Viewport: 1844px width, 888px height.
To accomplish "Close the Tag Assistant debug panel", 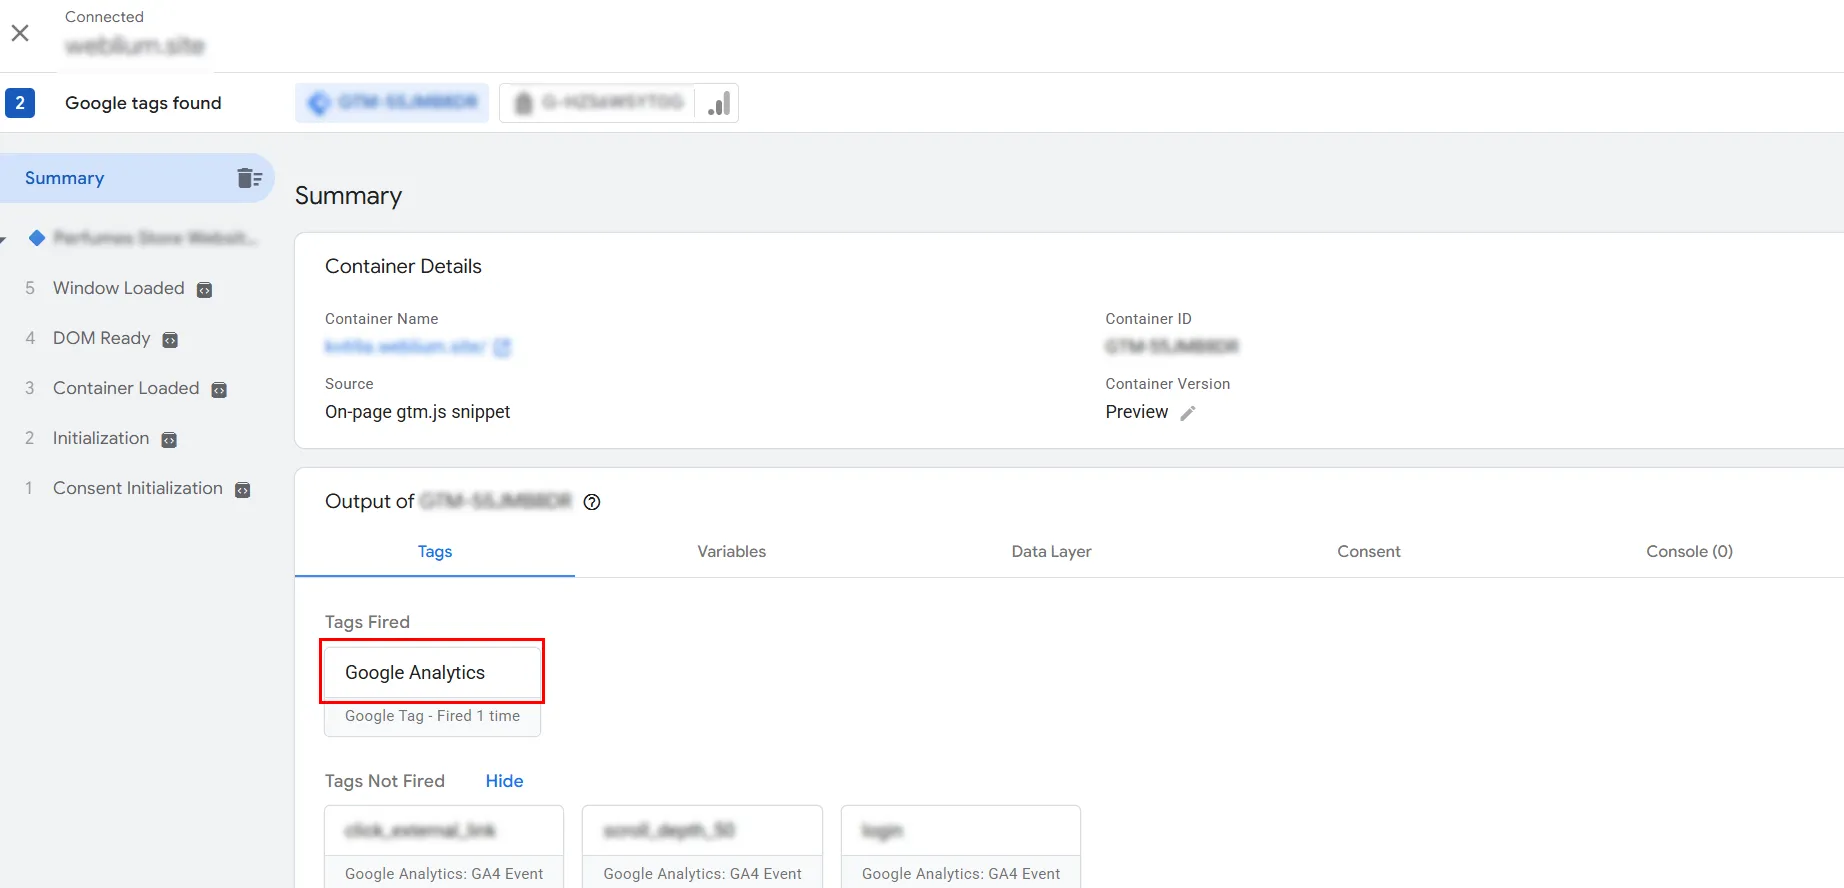I will [x=20, y=33].
